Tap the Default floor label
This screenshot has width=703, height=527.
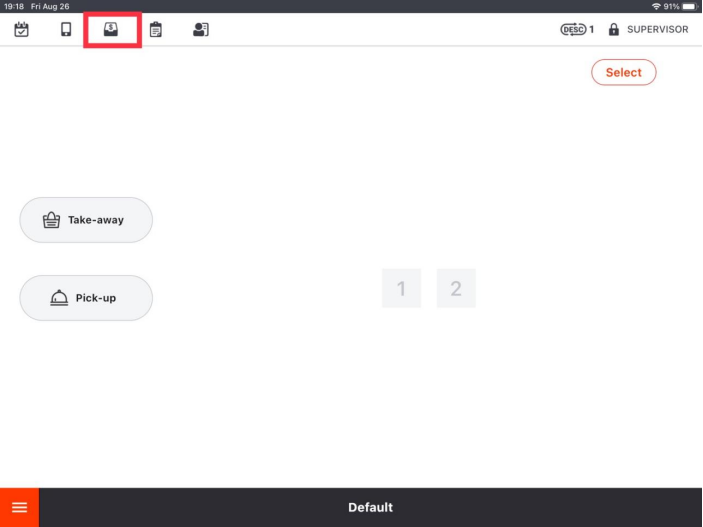click(370, 507)
